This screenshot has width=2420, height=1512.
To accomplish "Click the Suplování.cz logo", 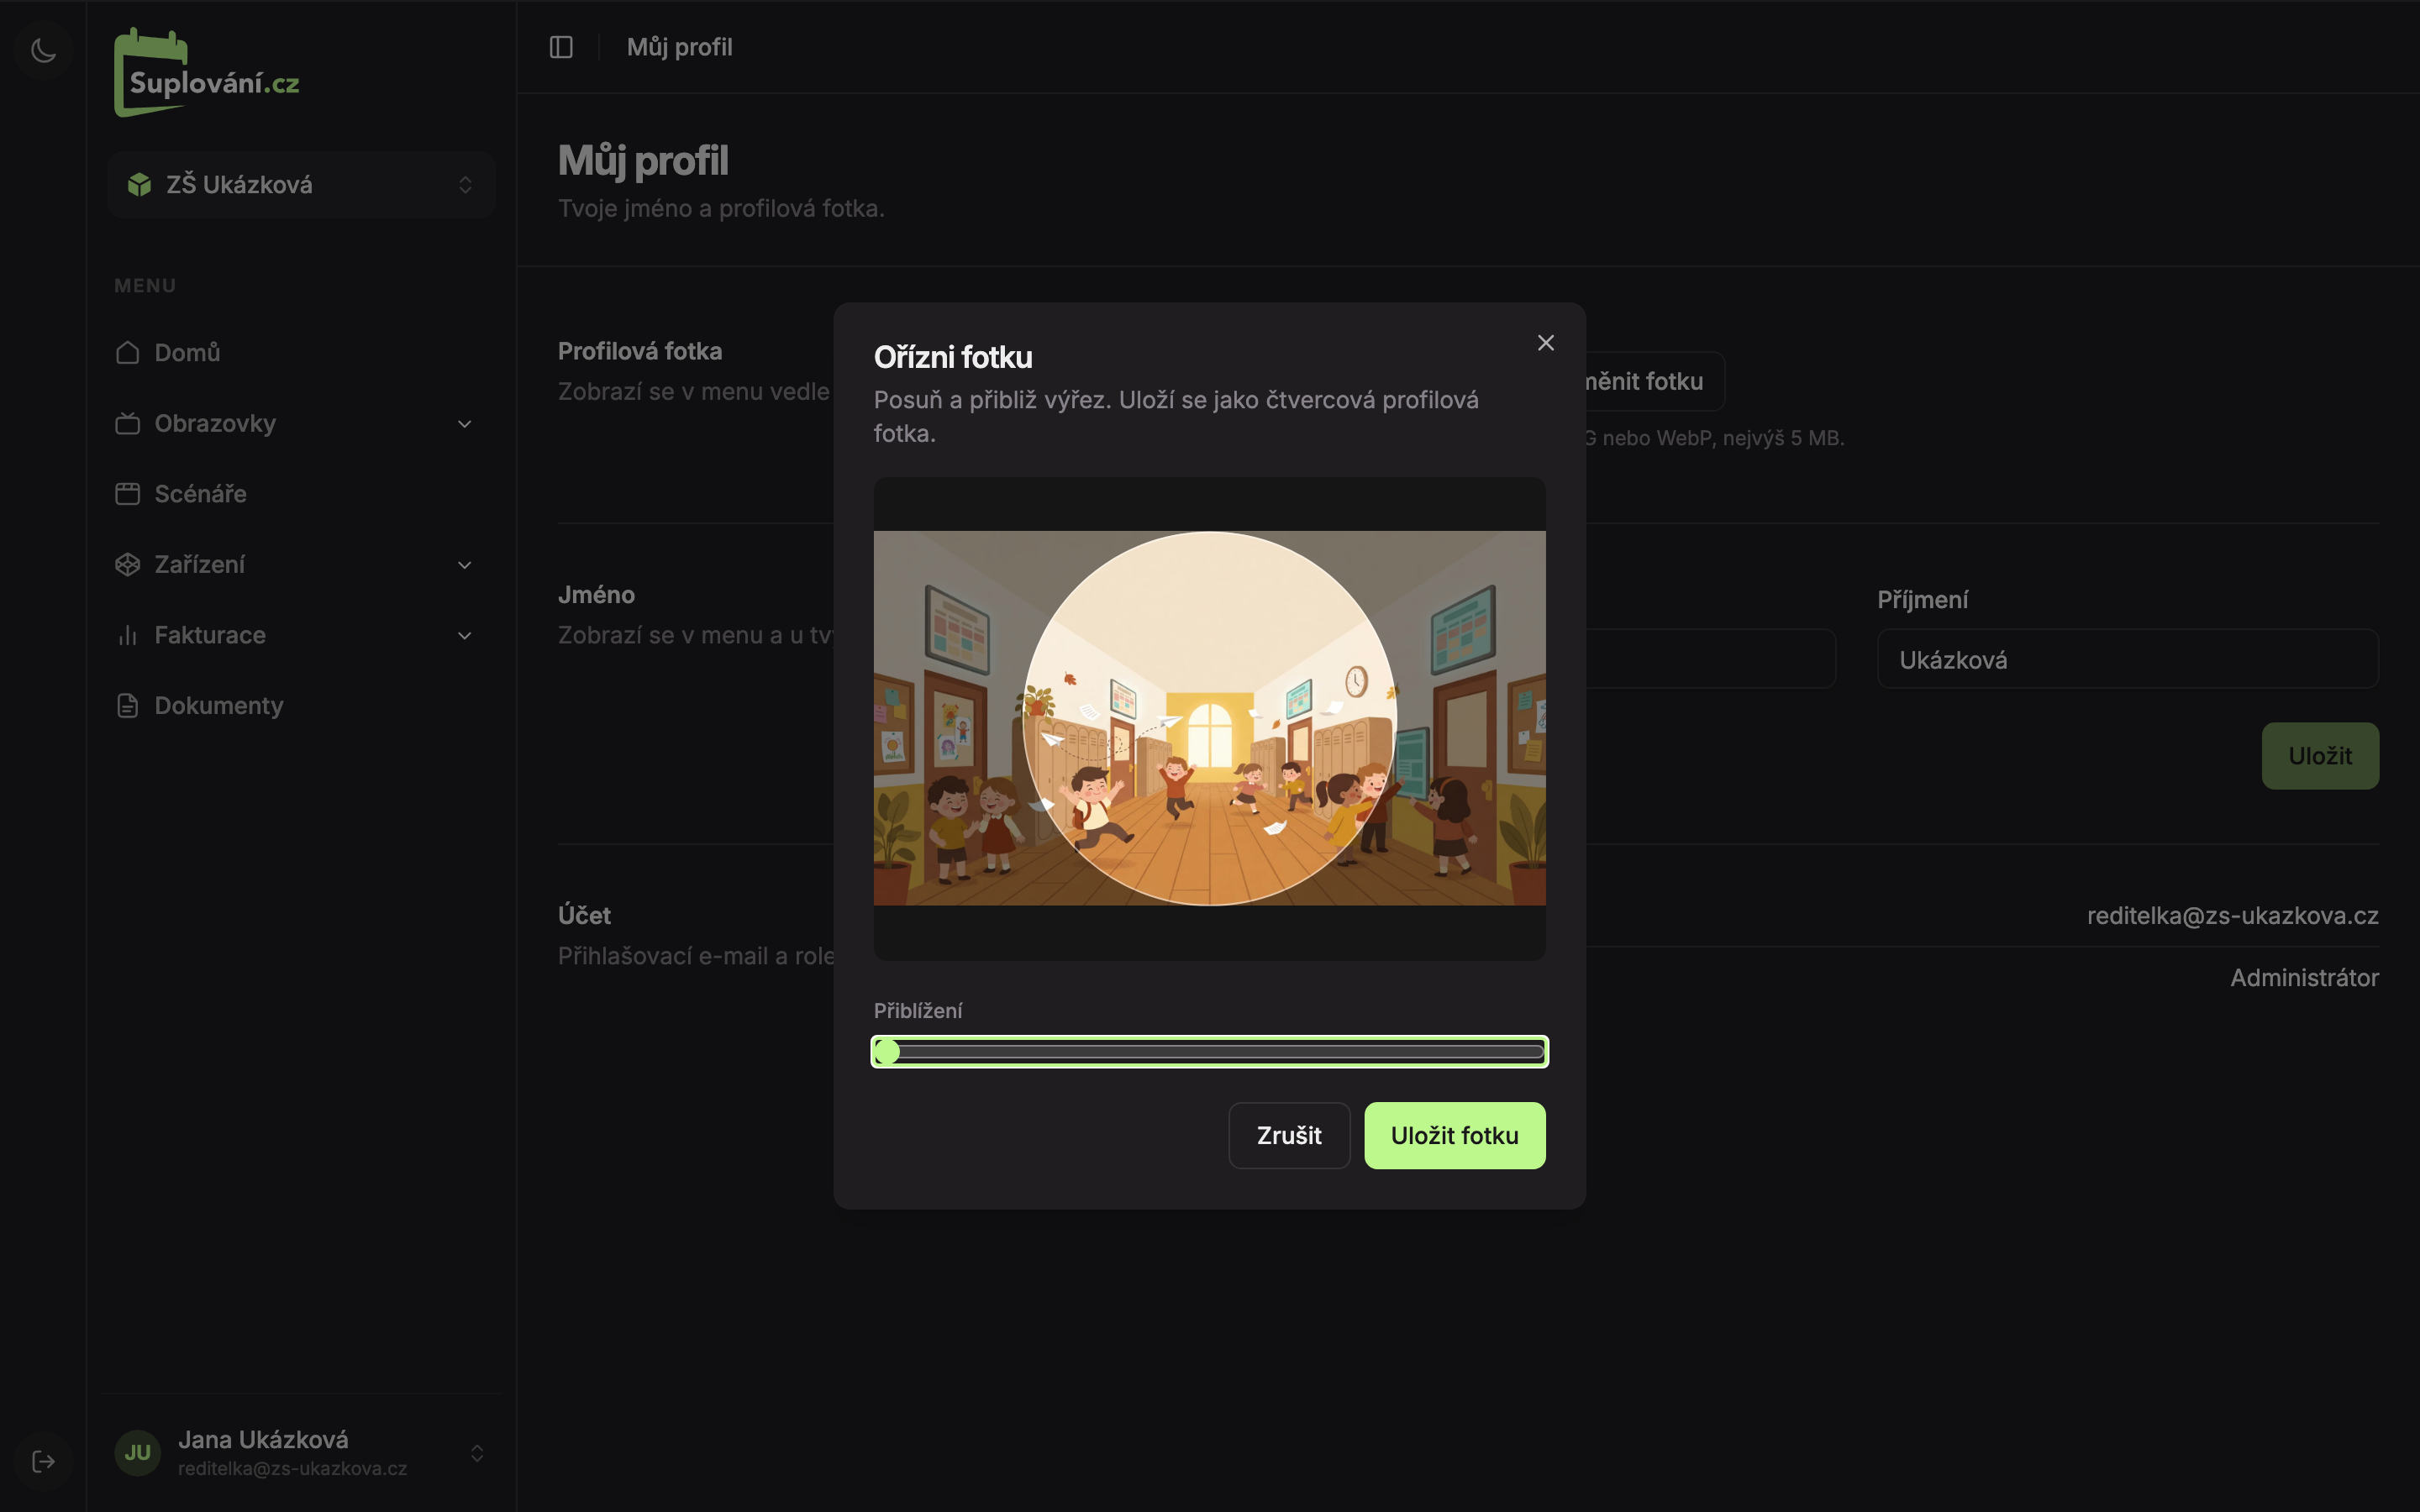I will pyautogui.click(x=207, y=73).
